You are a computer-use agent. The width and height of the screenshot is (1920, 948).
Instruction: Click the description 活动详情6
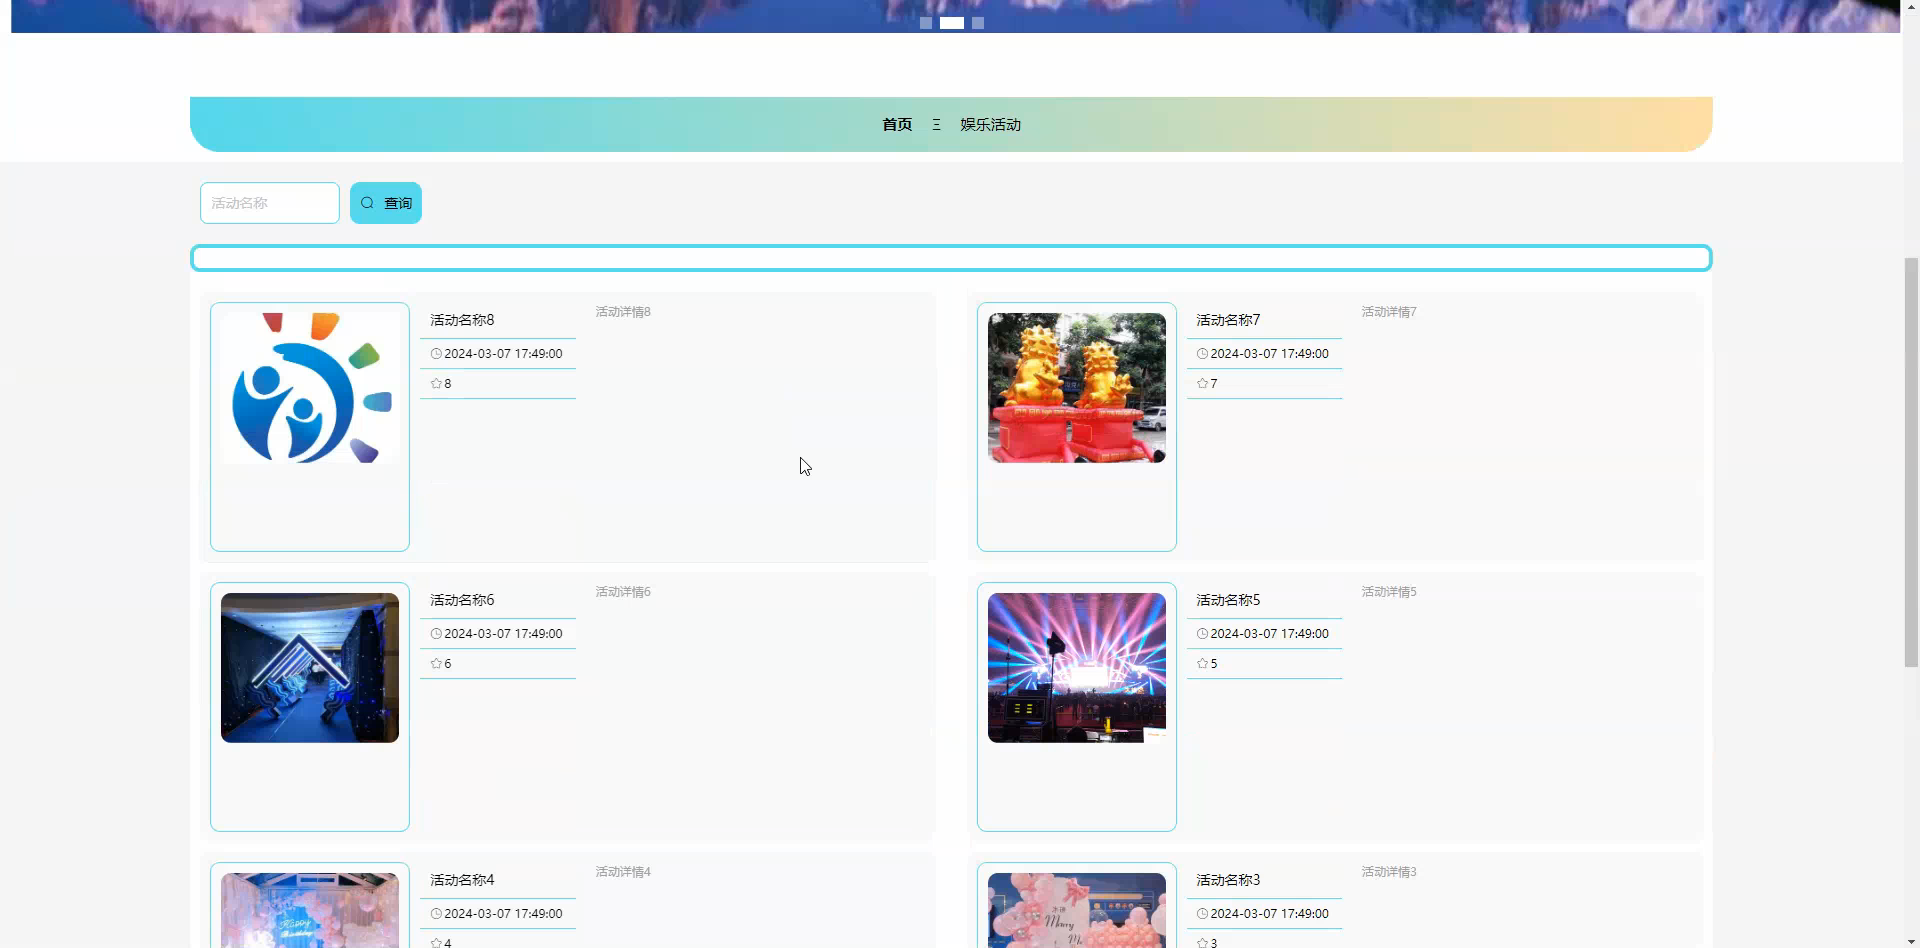[x=623, y=592]
